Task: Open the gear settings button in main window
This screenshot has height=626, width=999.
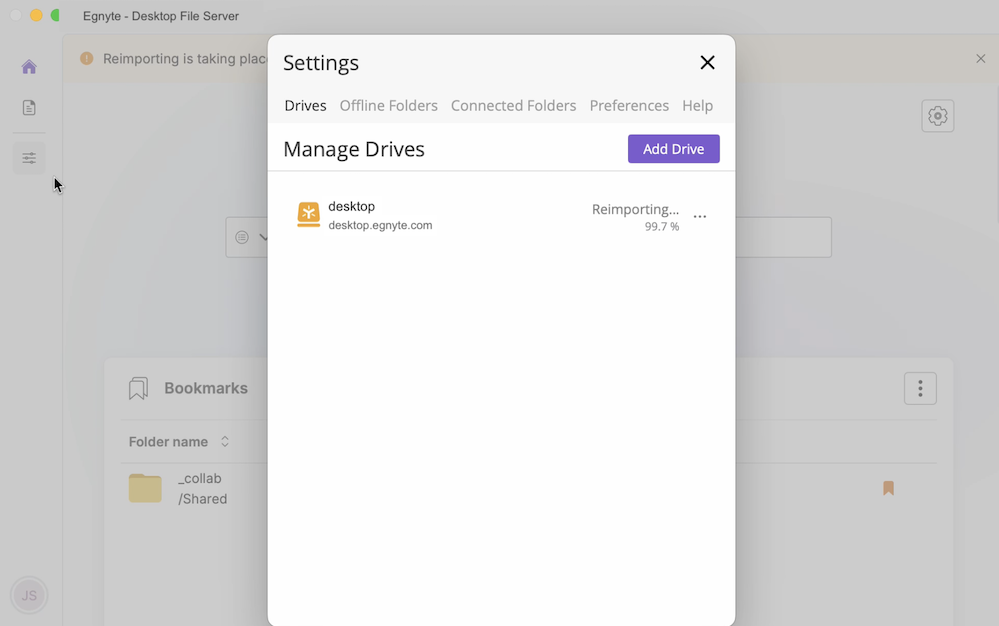Action: (937, 116)
